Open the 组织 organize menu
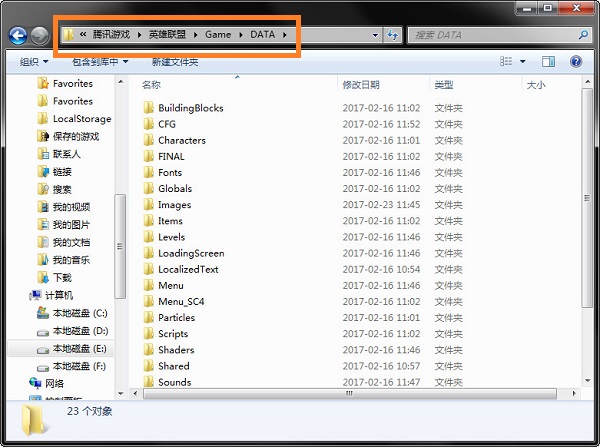Image resolution: width=600 pixels, height=447 pixels. tap(34, 62)
